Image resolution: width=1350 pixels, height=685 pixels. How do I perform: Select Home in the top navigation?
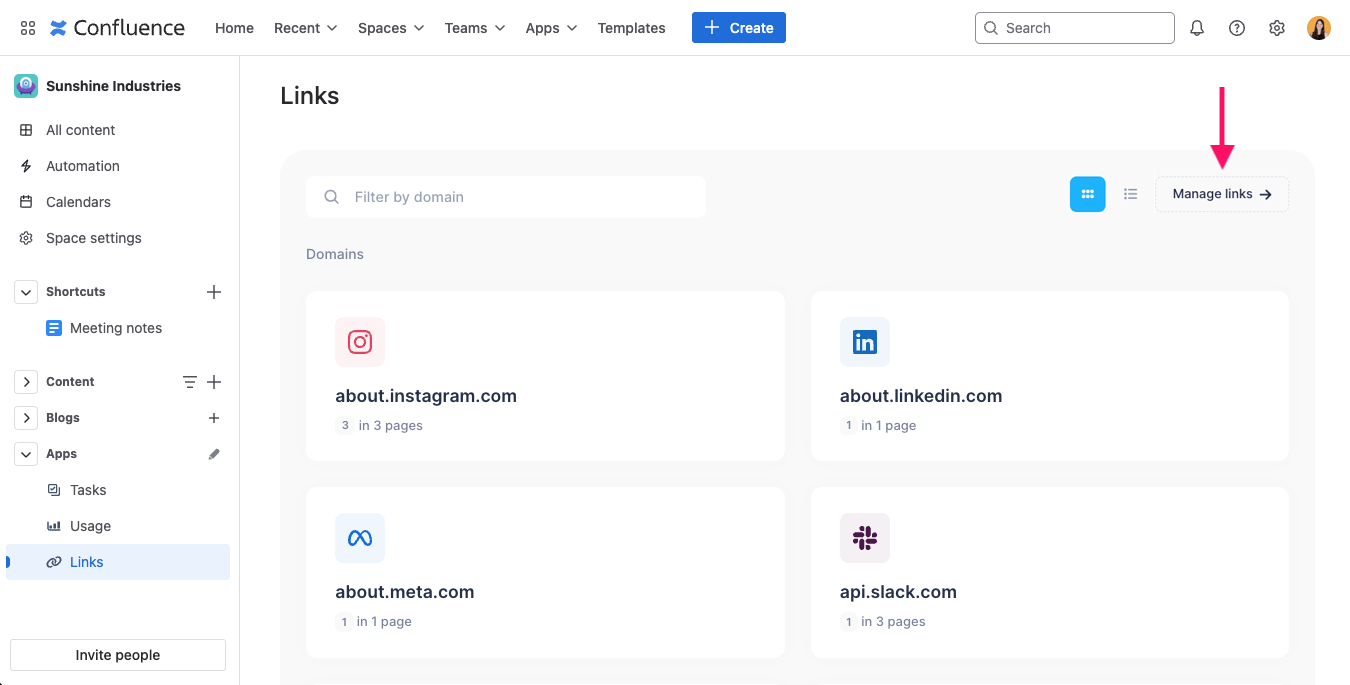click(x=234, y=27)
